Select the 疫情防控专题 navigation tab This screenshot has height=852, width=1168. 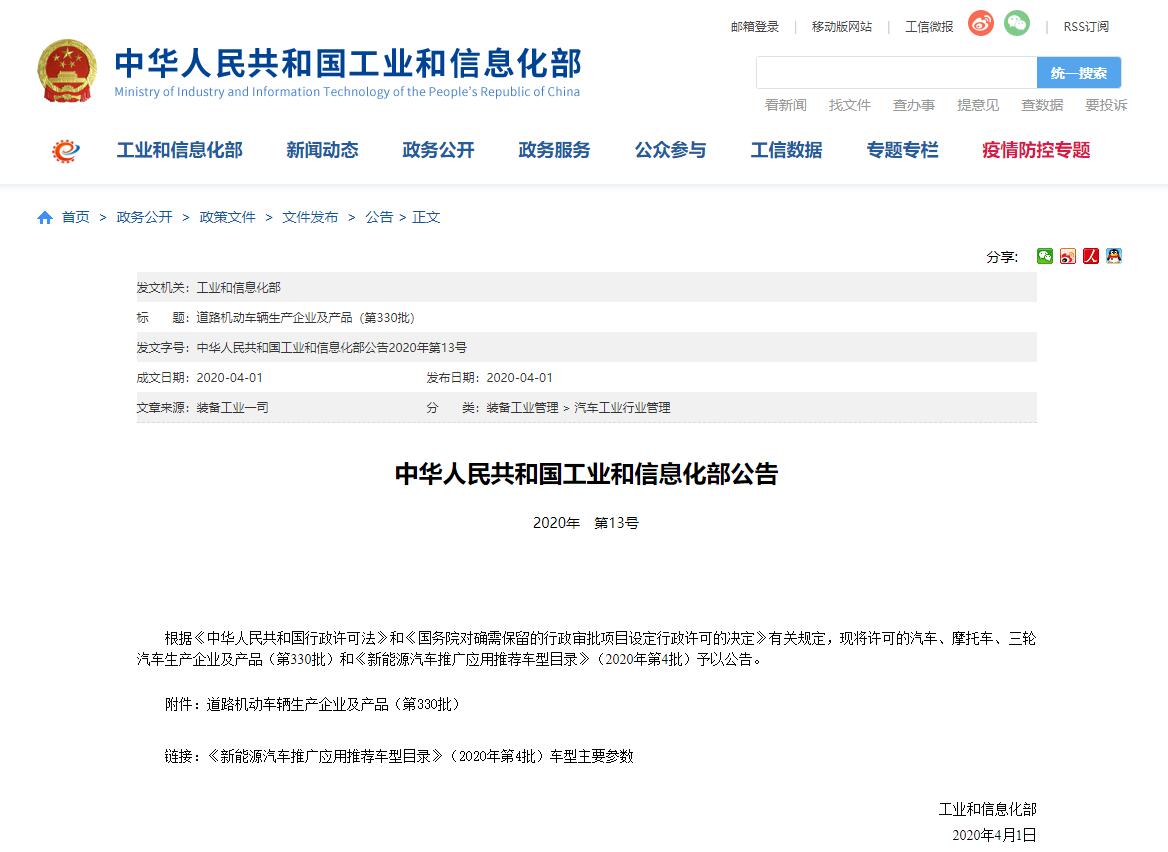click(1036, 151)
